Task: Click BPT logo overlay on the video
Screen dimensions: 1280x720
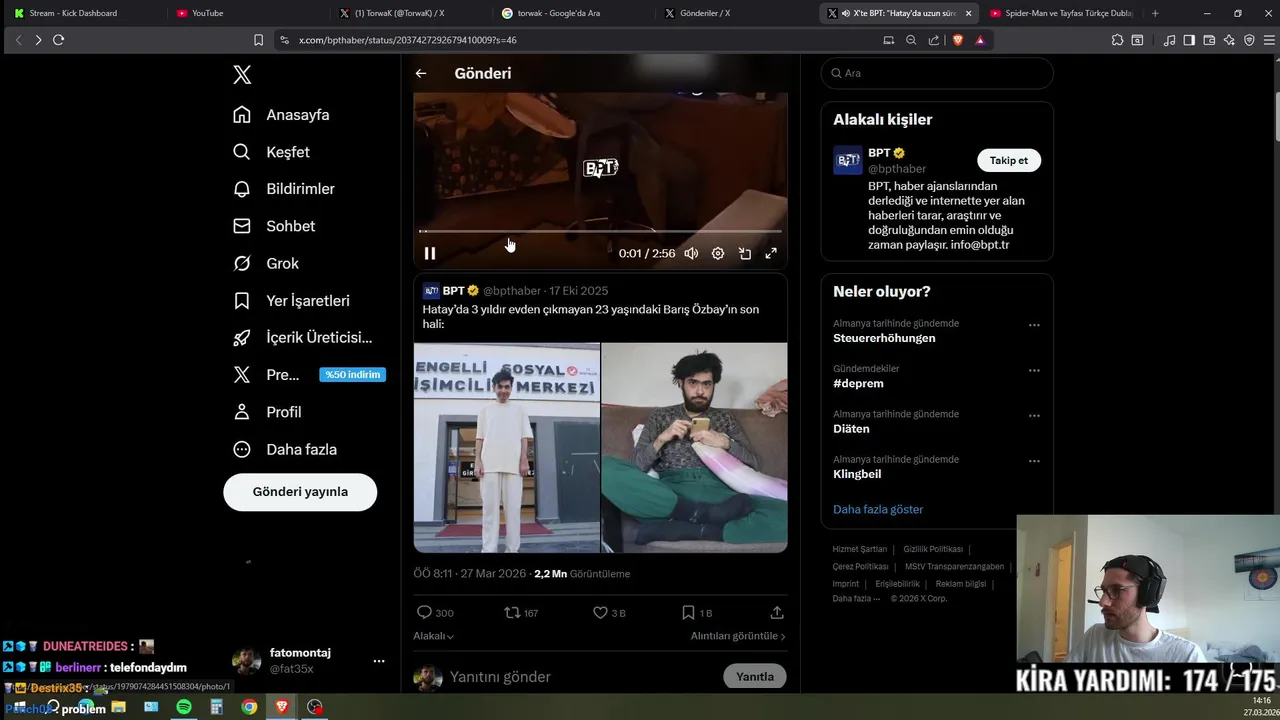Action: [x=601, y=168]
